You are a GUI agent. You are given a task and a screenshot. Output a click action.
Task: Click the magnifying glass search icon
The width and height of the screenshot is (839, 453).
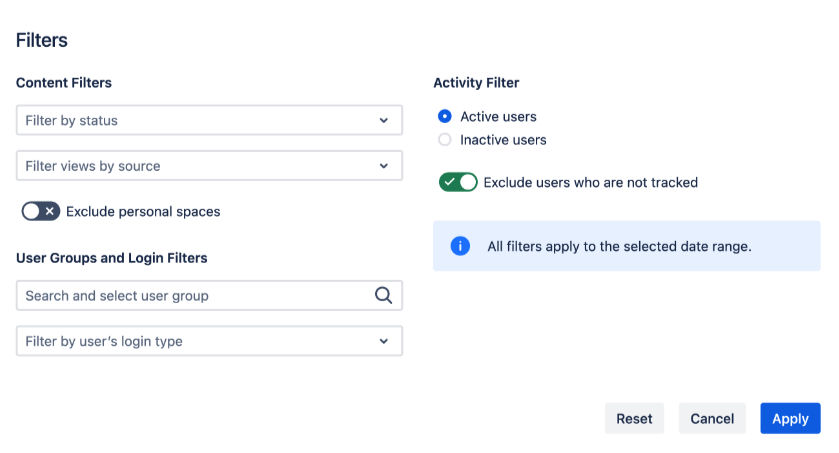(383, 295)
